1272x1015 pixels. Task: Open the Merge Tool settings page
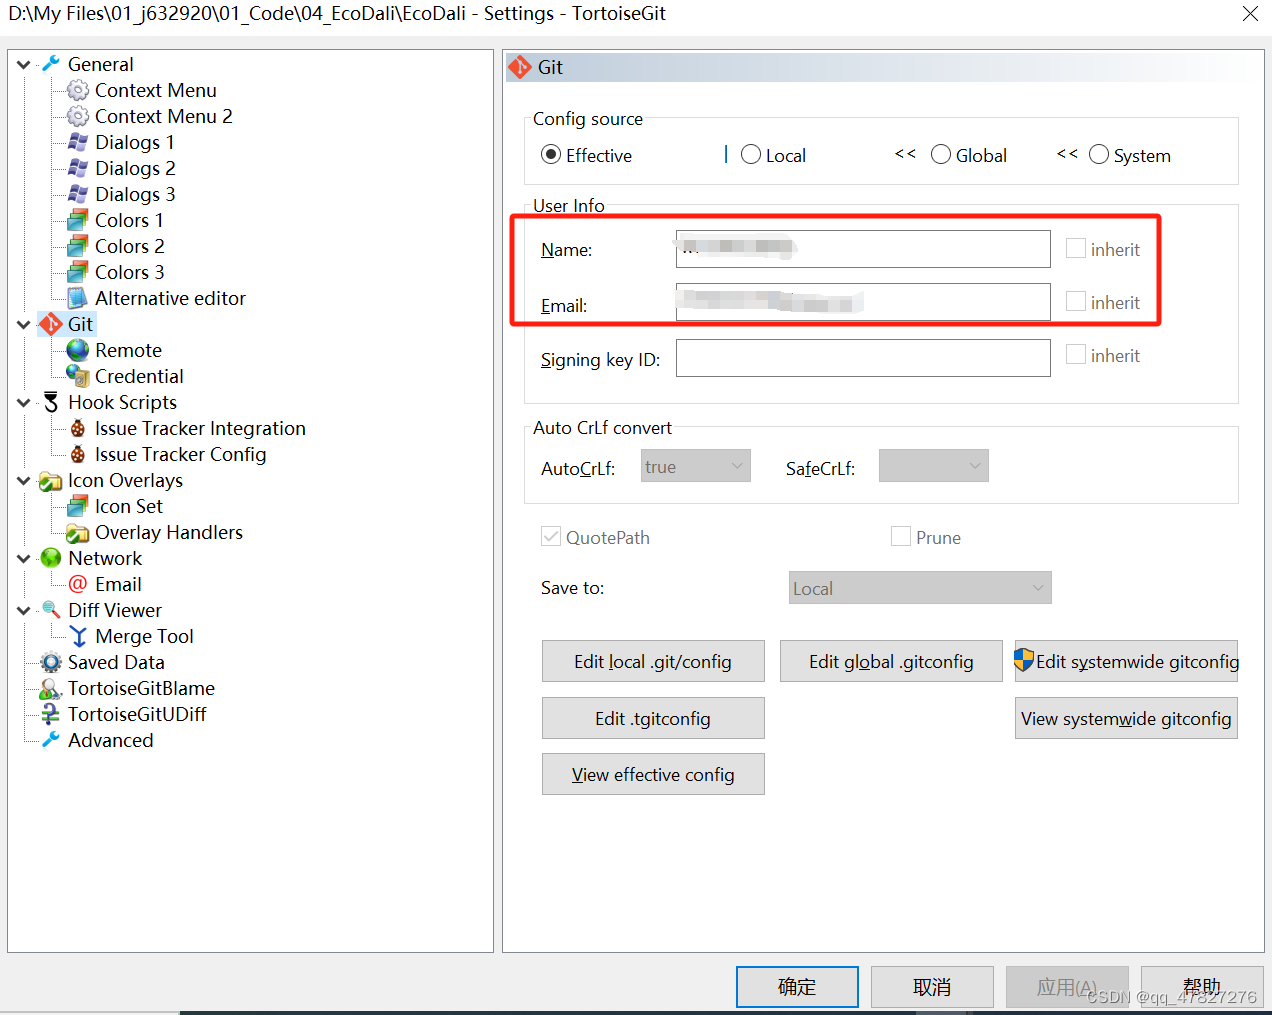(x=144, y=636)
